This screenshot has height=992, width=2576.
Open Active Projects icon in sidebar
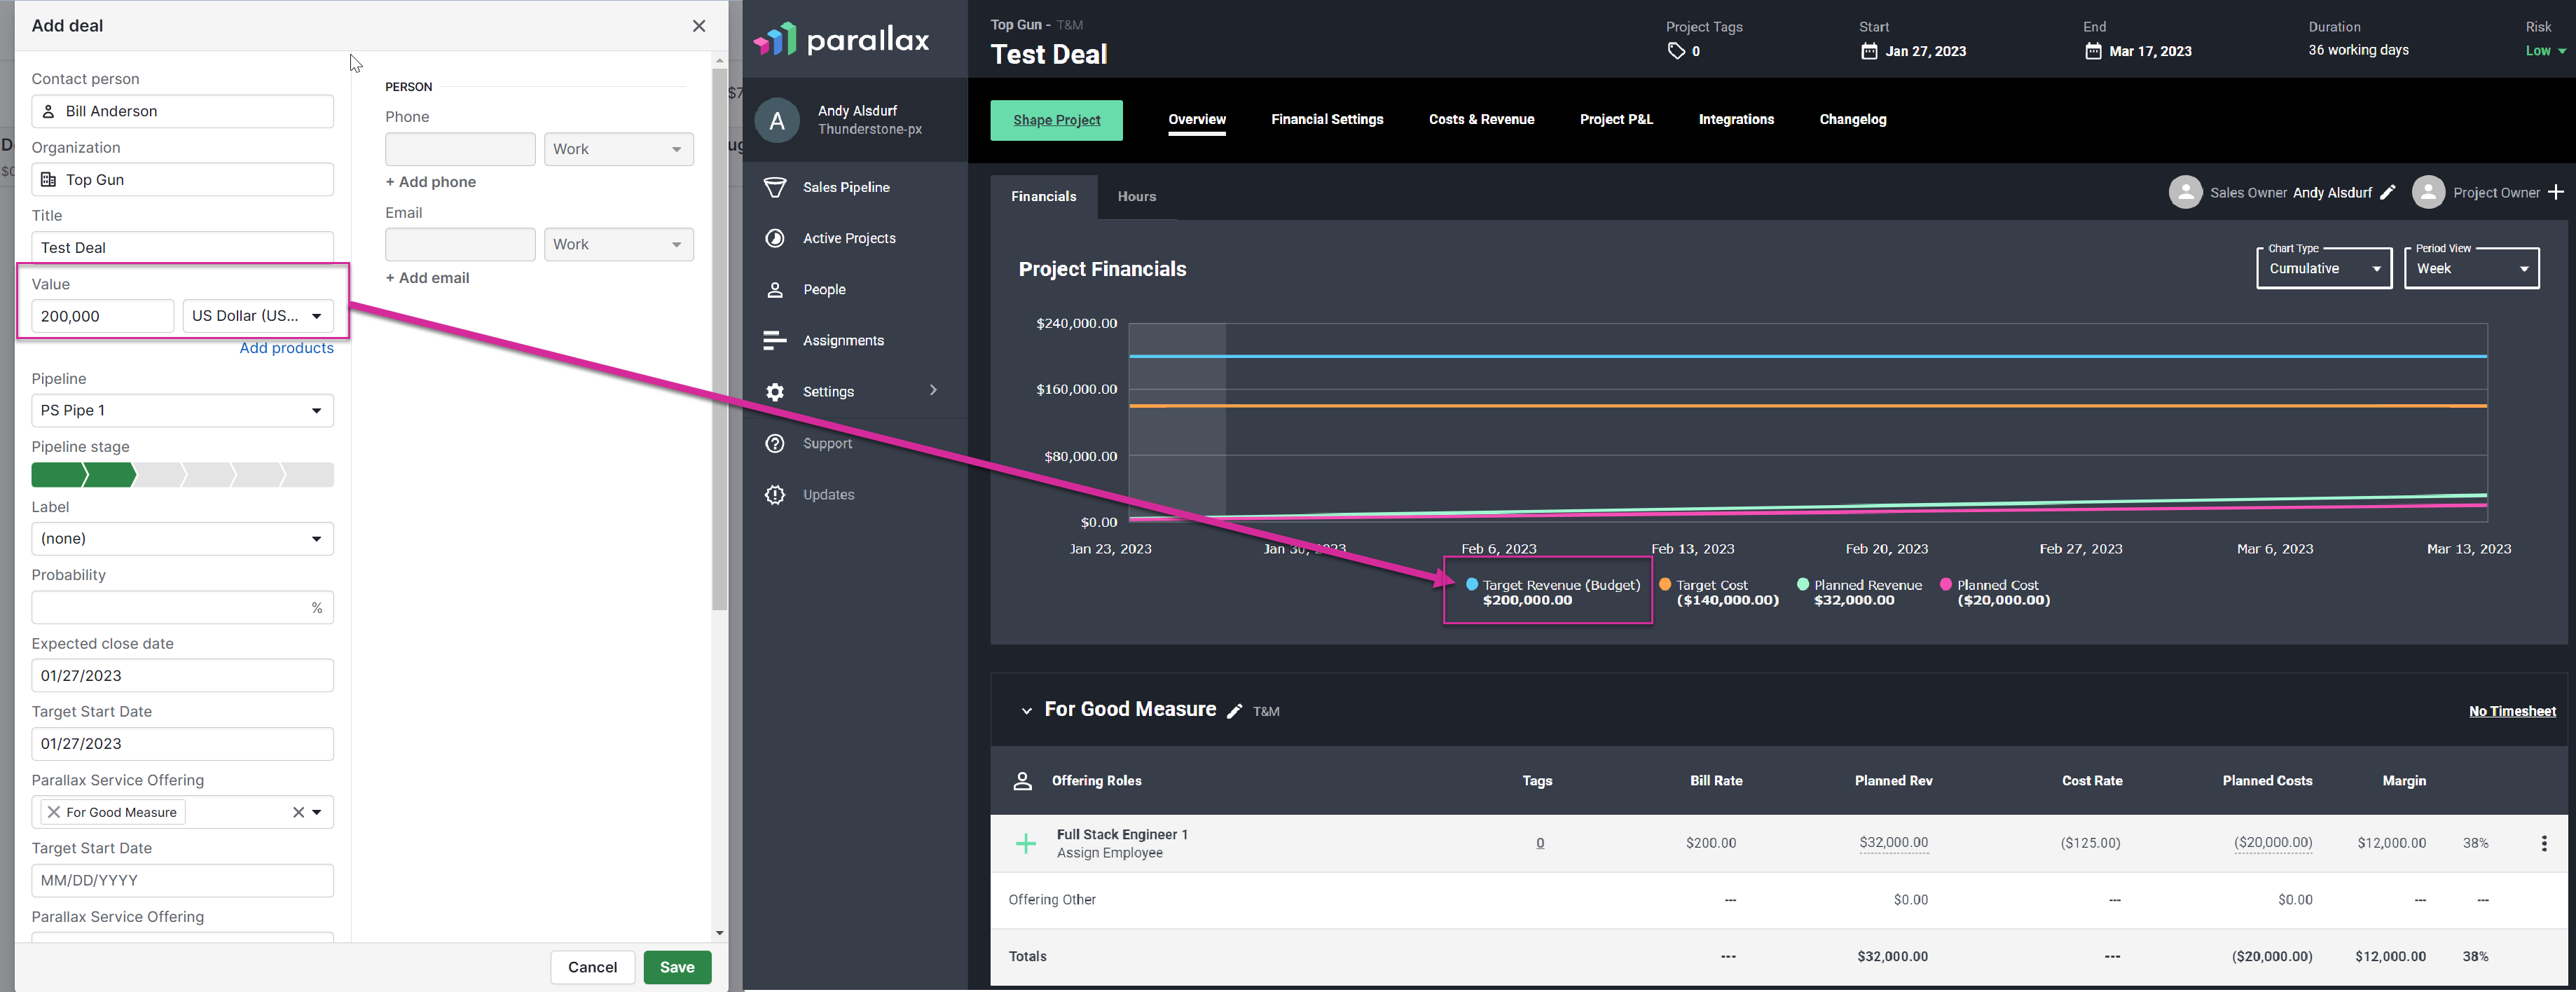775,238
